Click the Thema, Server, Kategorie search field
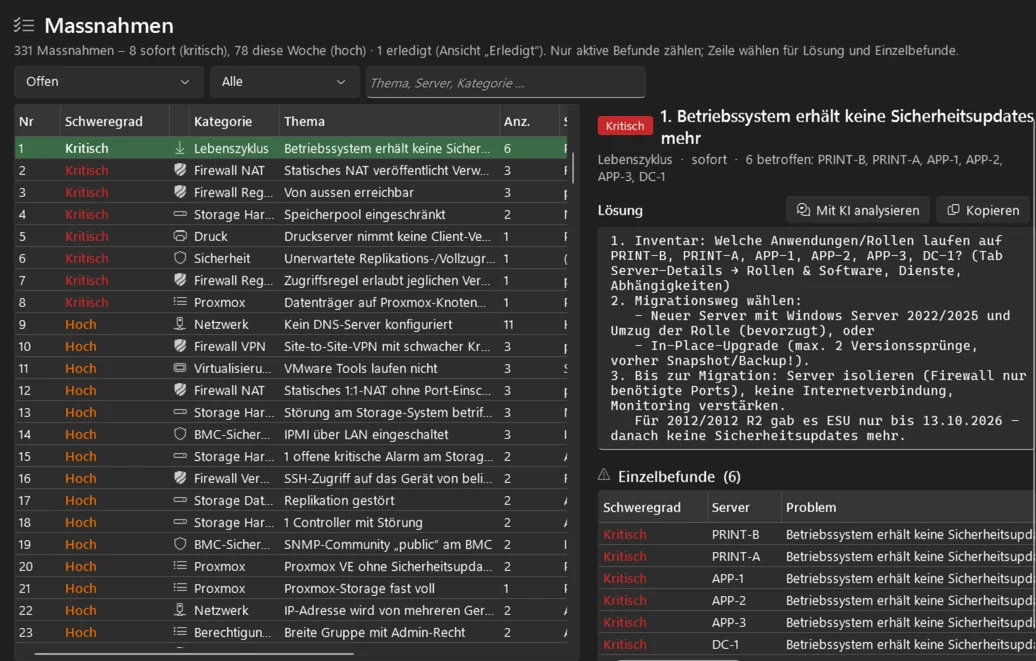This screenshot has width=1036, height=661. (x=506, y=83)
